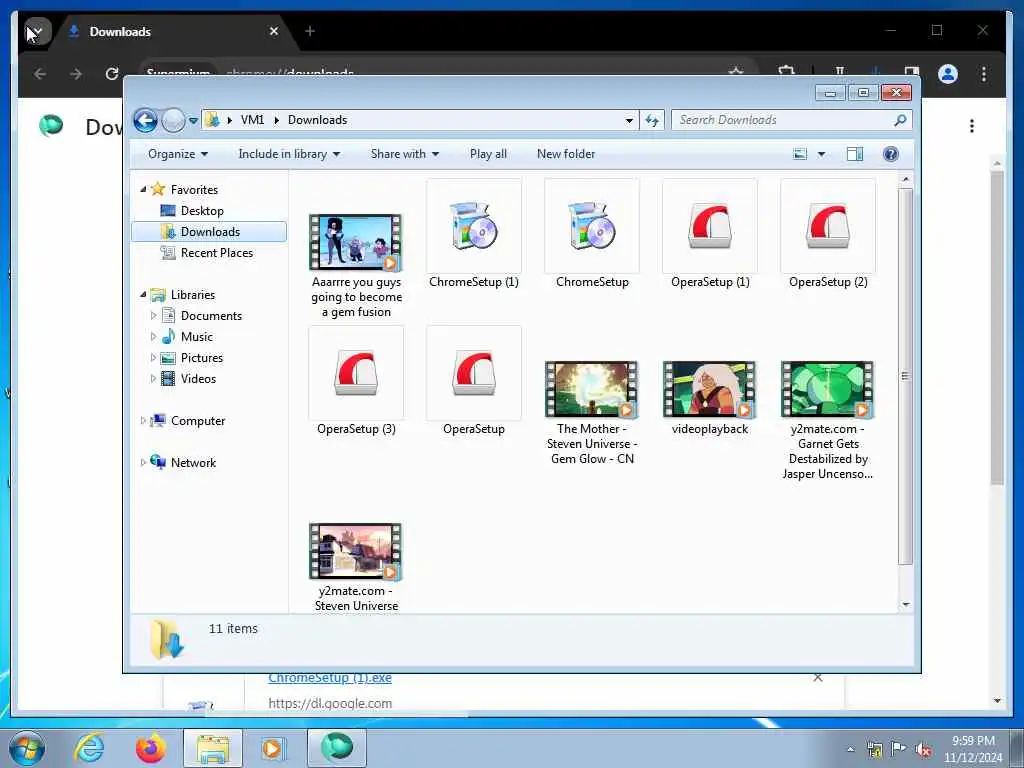Open the Include in library menu

coord(289,154)
